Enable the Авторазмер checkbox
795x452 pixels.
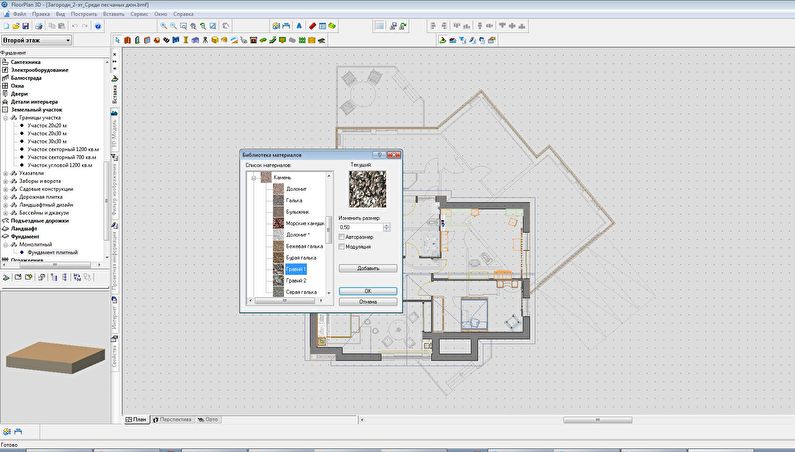click(x=343, y=237)
